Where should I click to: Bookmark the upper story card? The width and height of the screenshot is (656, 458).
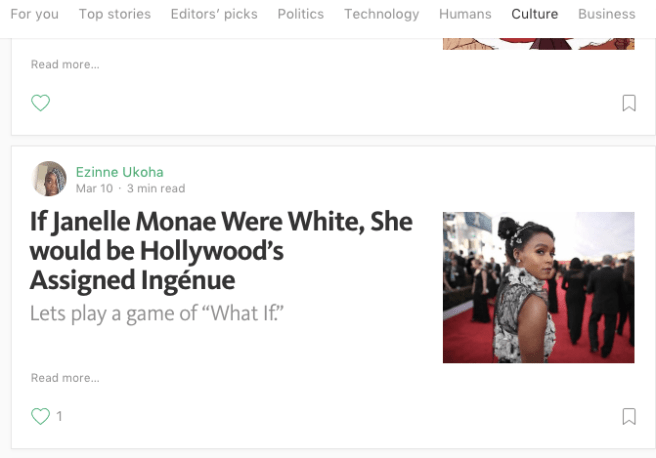[x=629, y=103]
